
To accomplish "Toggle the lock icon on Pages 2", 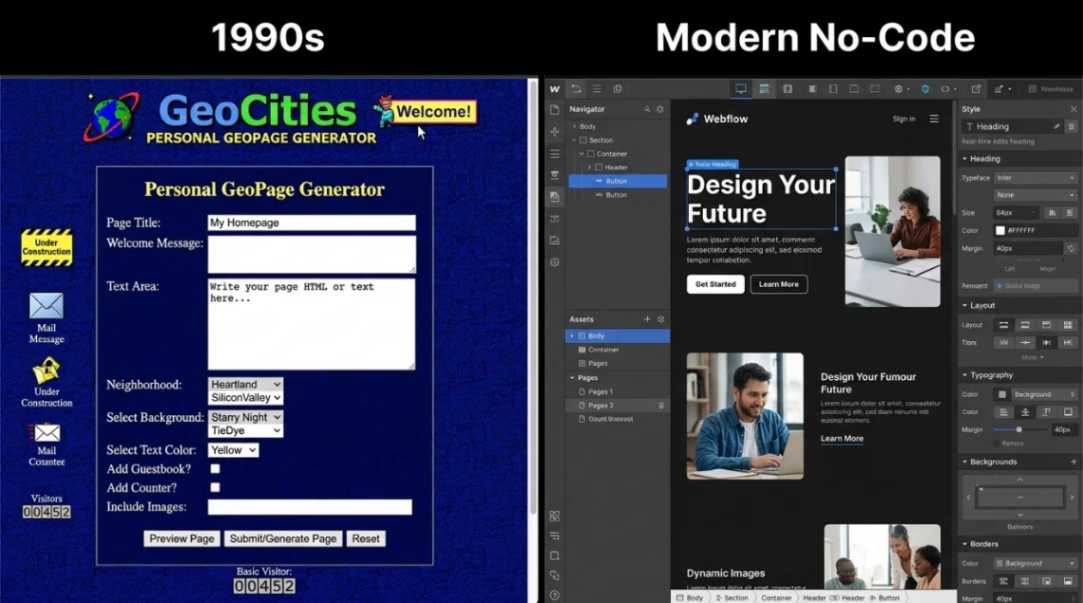I will click(661, 405).
